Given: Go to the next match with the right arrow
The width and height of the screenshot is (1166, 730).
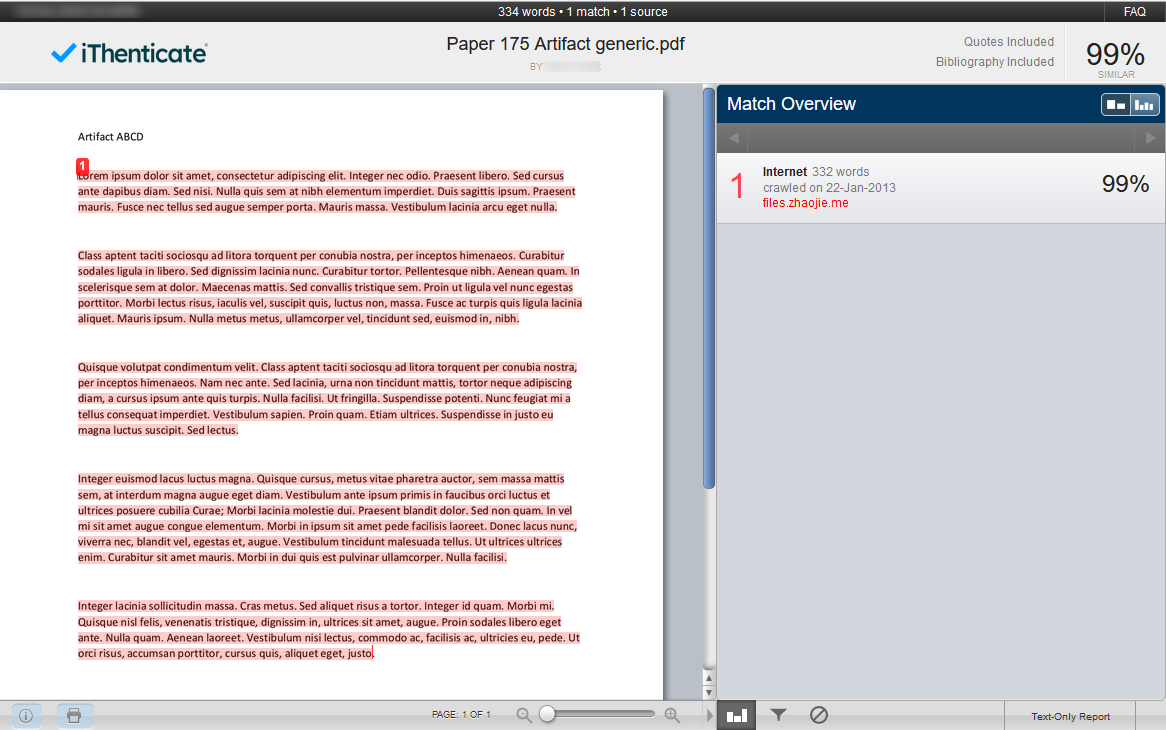Looking at the screenshot, I should pyautogui.click(x=1150, y=138).
